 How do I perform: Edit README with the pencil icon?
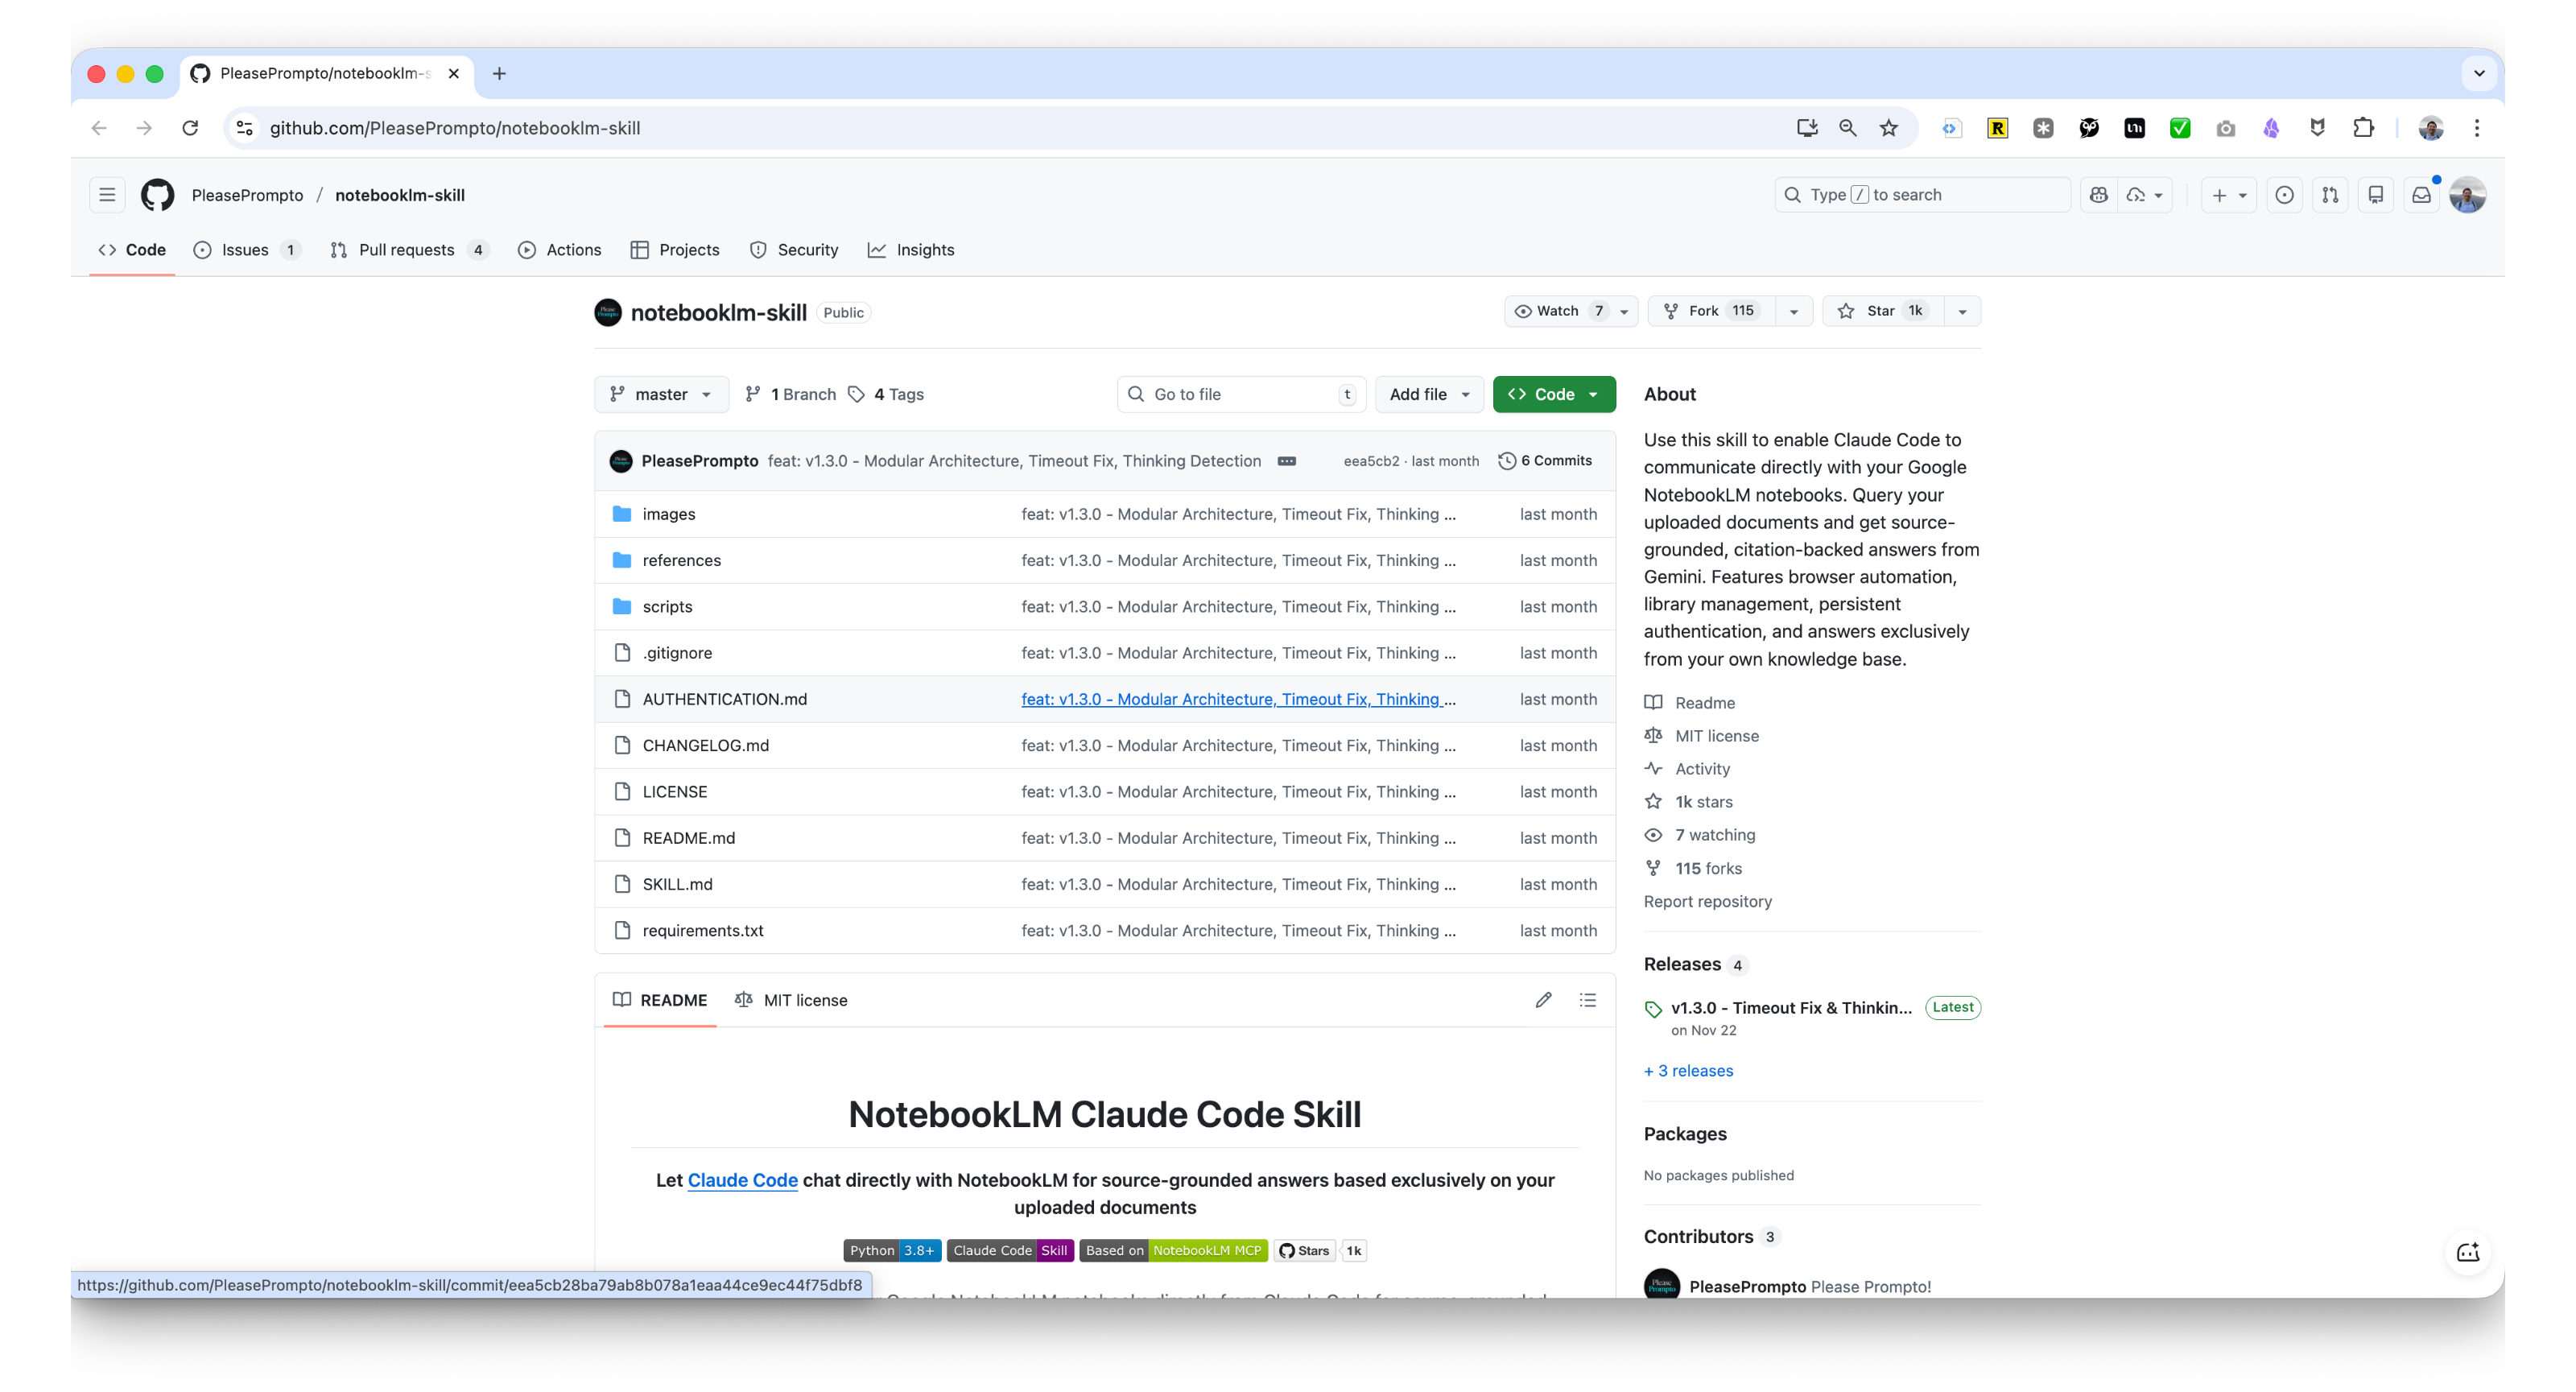click(x=1543, y=1000)
